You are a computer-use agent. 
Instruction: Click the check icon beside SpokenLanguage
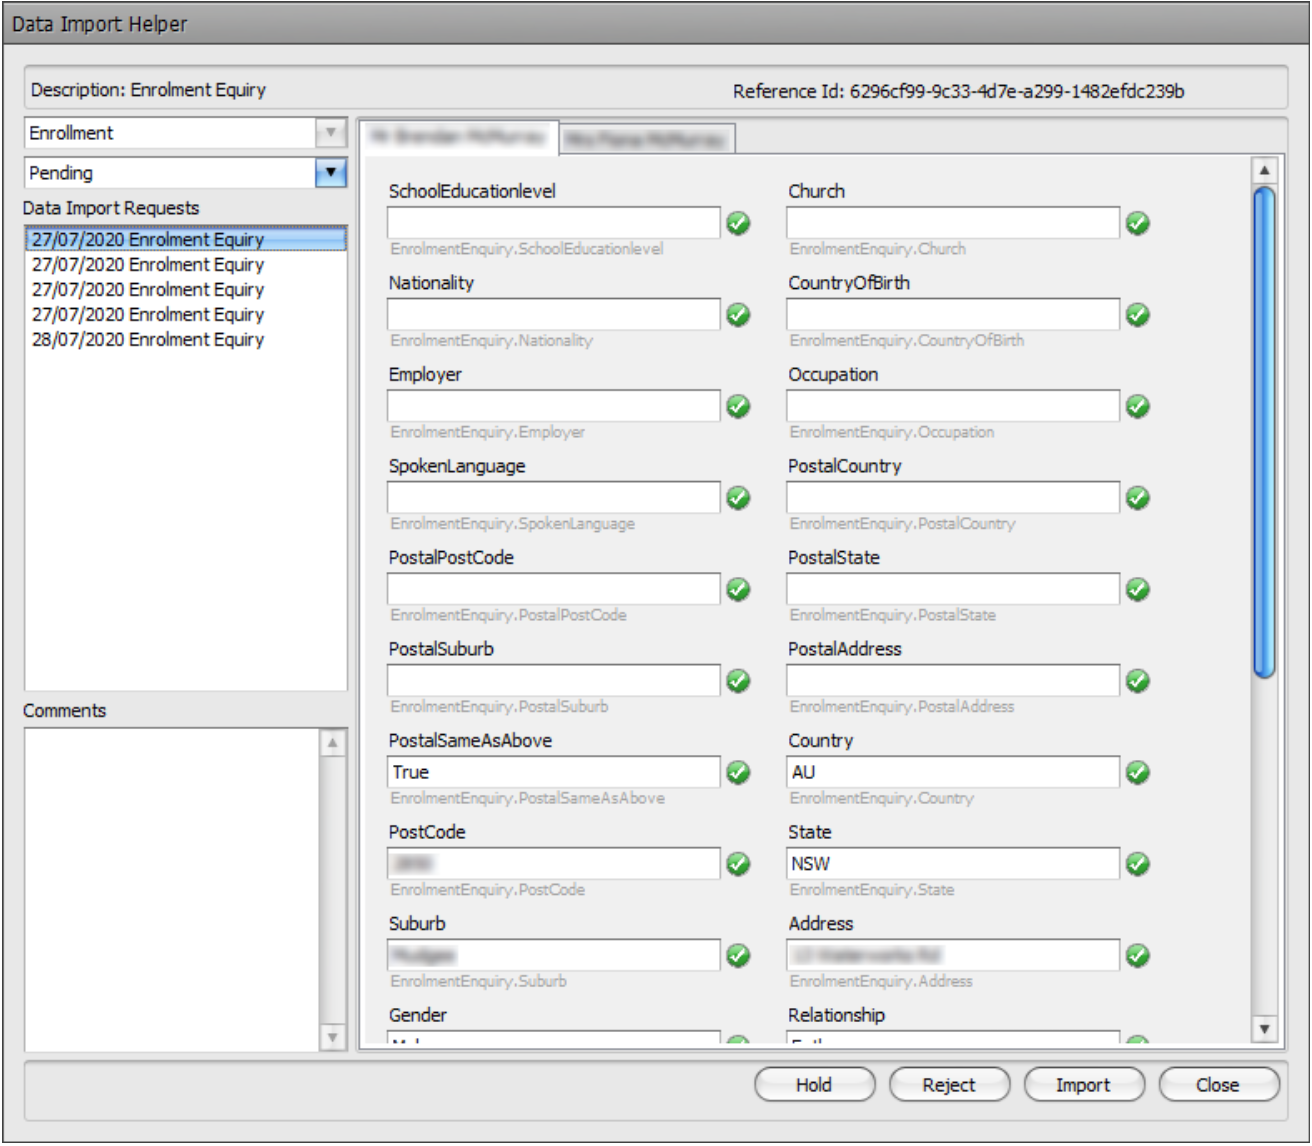coord(737,497)
